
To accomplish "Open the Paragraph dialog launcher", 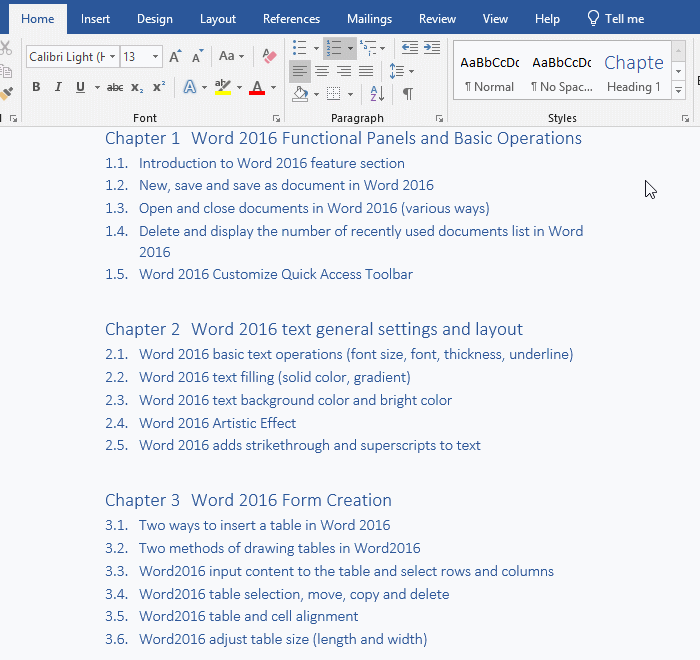I will coord(439,118).
